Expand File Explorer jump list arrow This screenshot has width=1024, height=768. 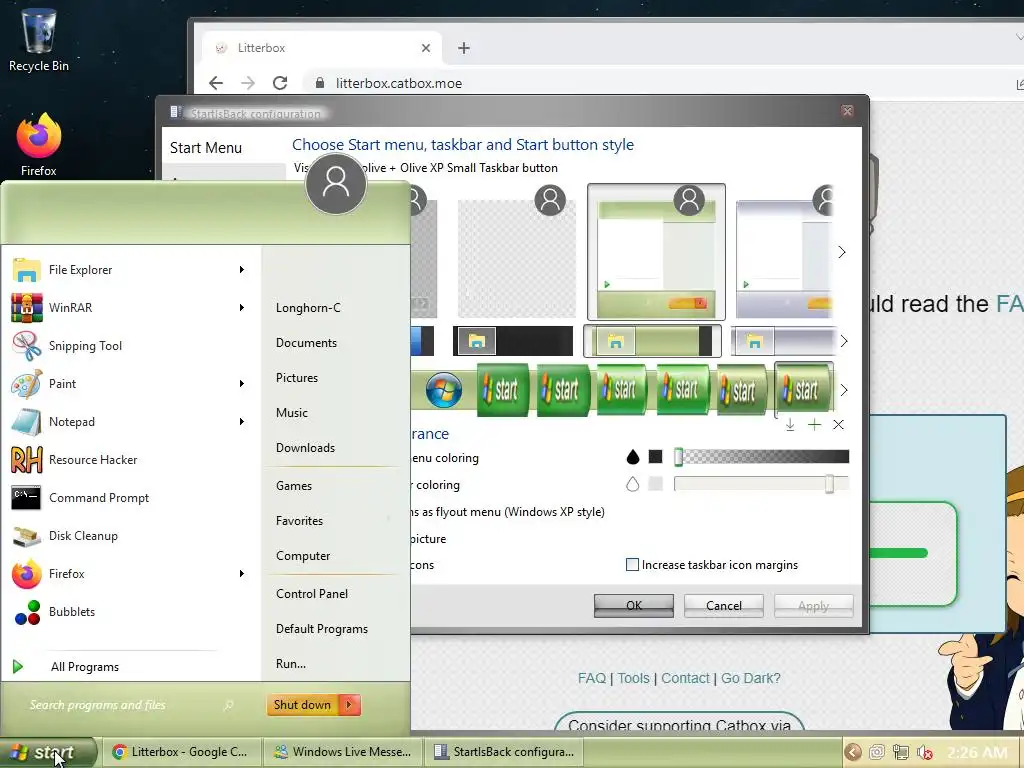pos(242,270)
